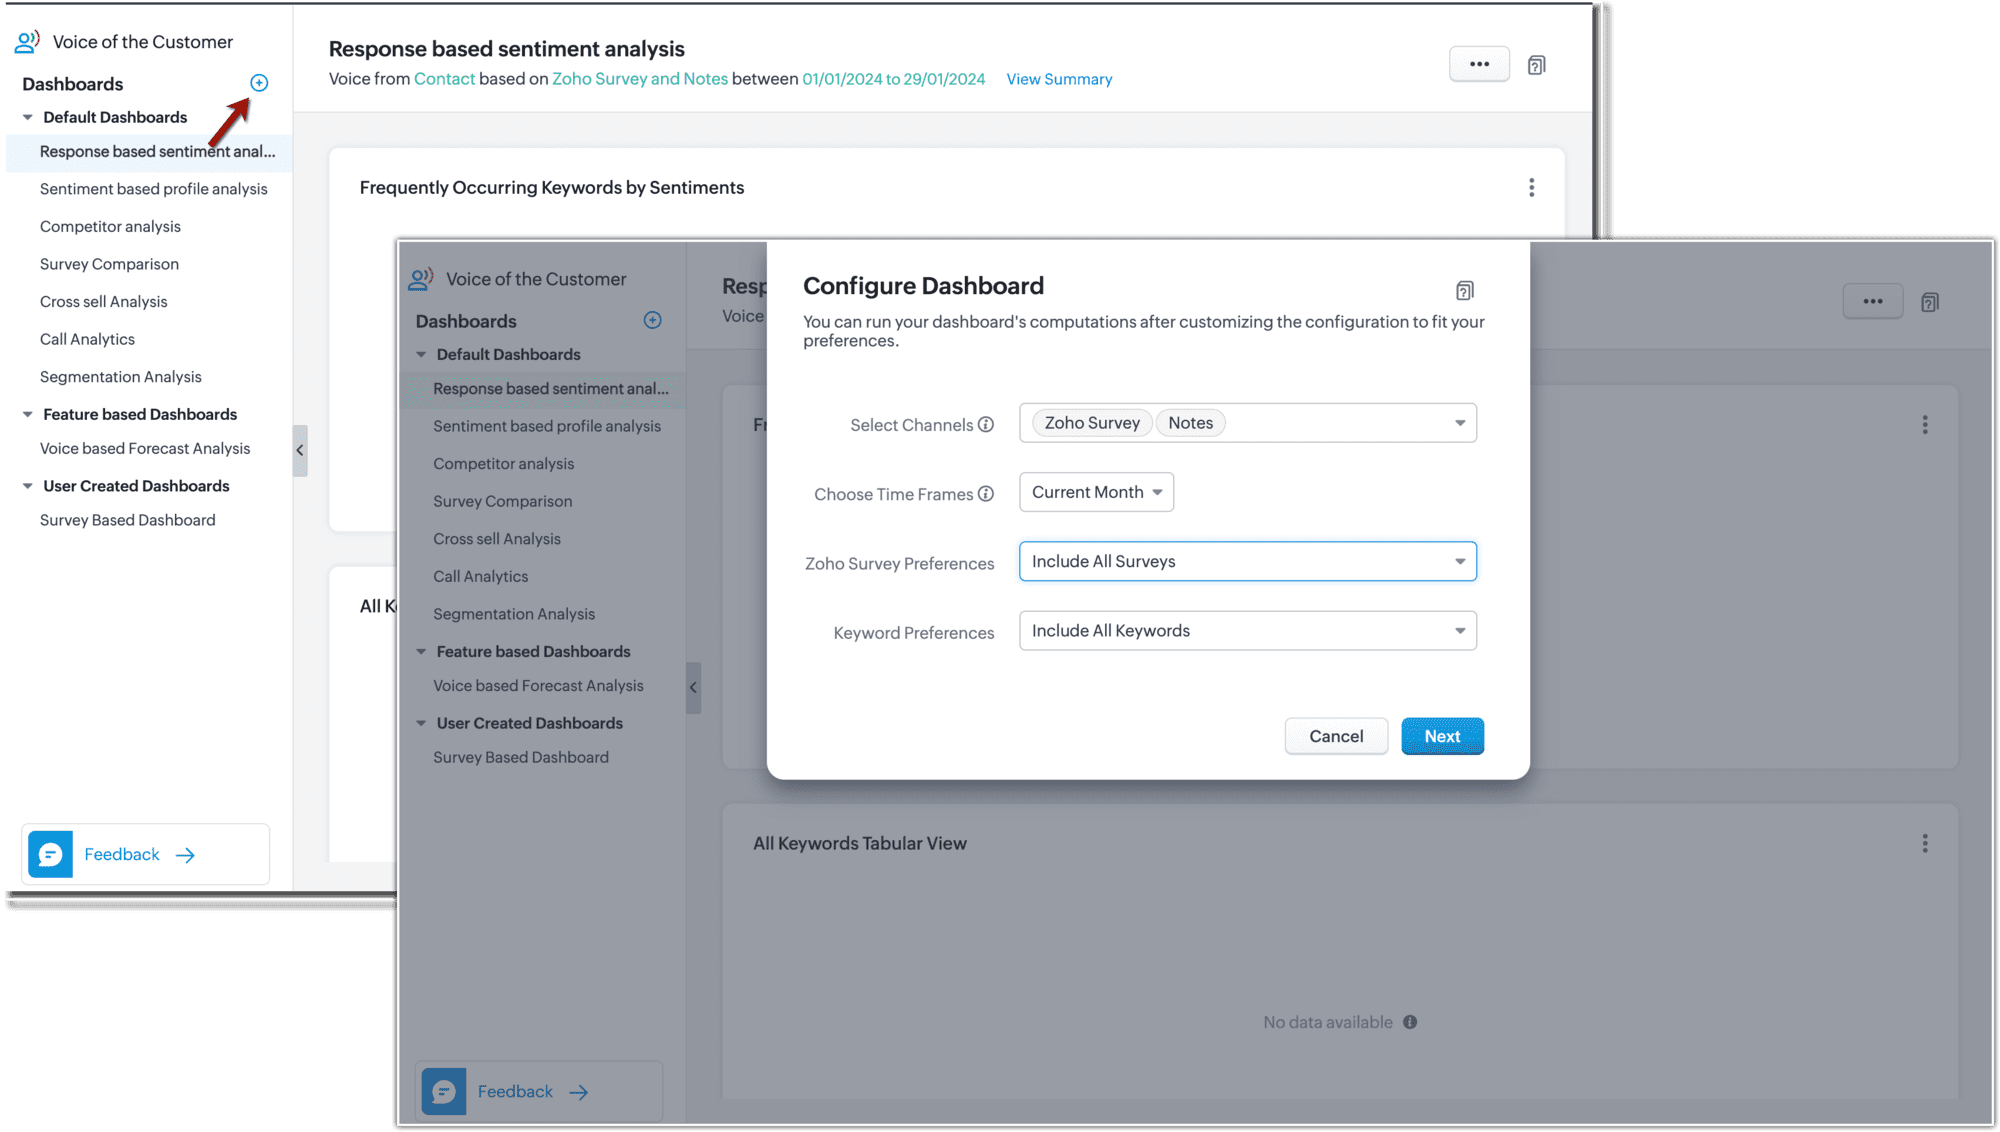The width and height of the screenshot is (2000, 1132).
Task: Click the Next button
Action: tap(1442, 736)
